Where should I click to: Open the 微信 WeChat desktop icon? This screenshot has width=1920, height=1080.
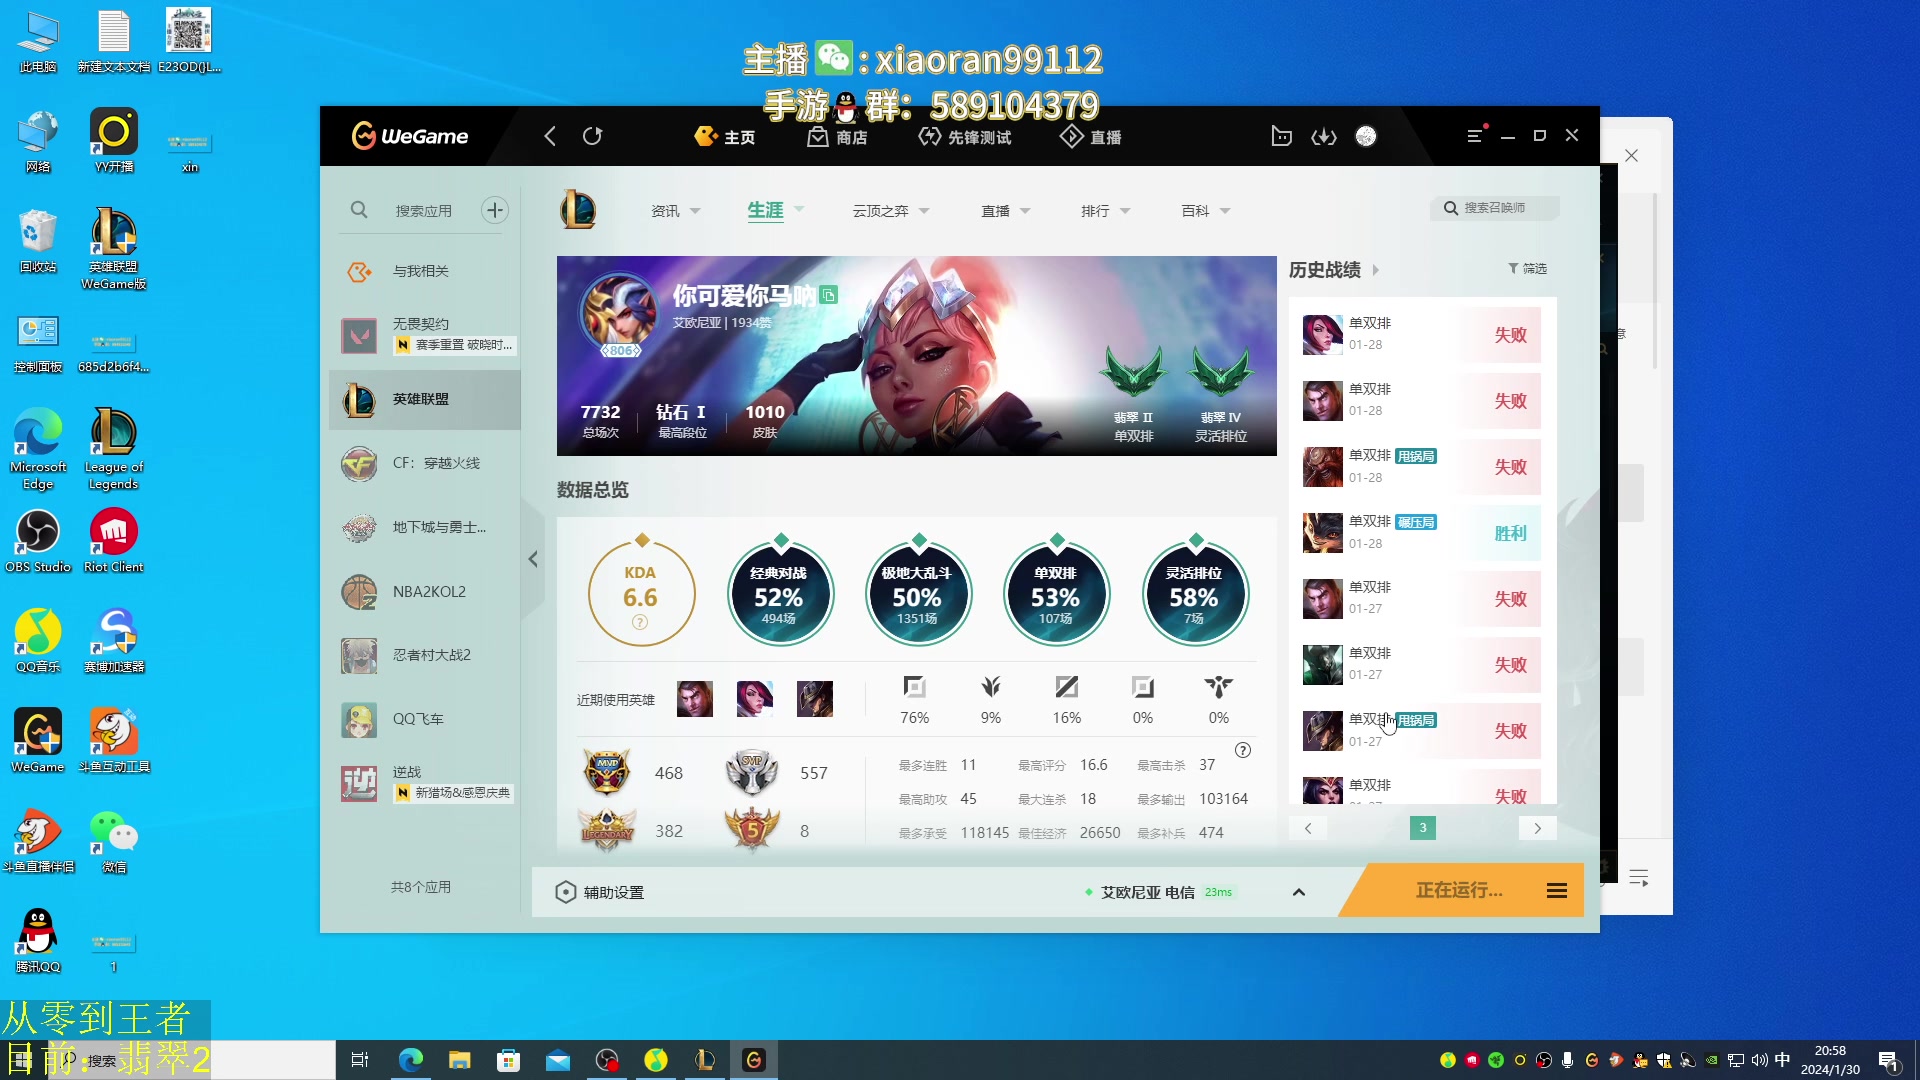pos(114,841)
